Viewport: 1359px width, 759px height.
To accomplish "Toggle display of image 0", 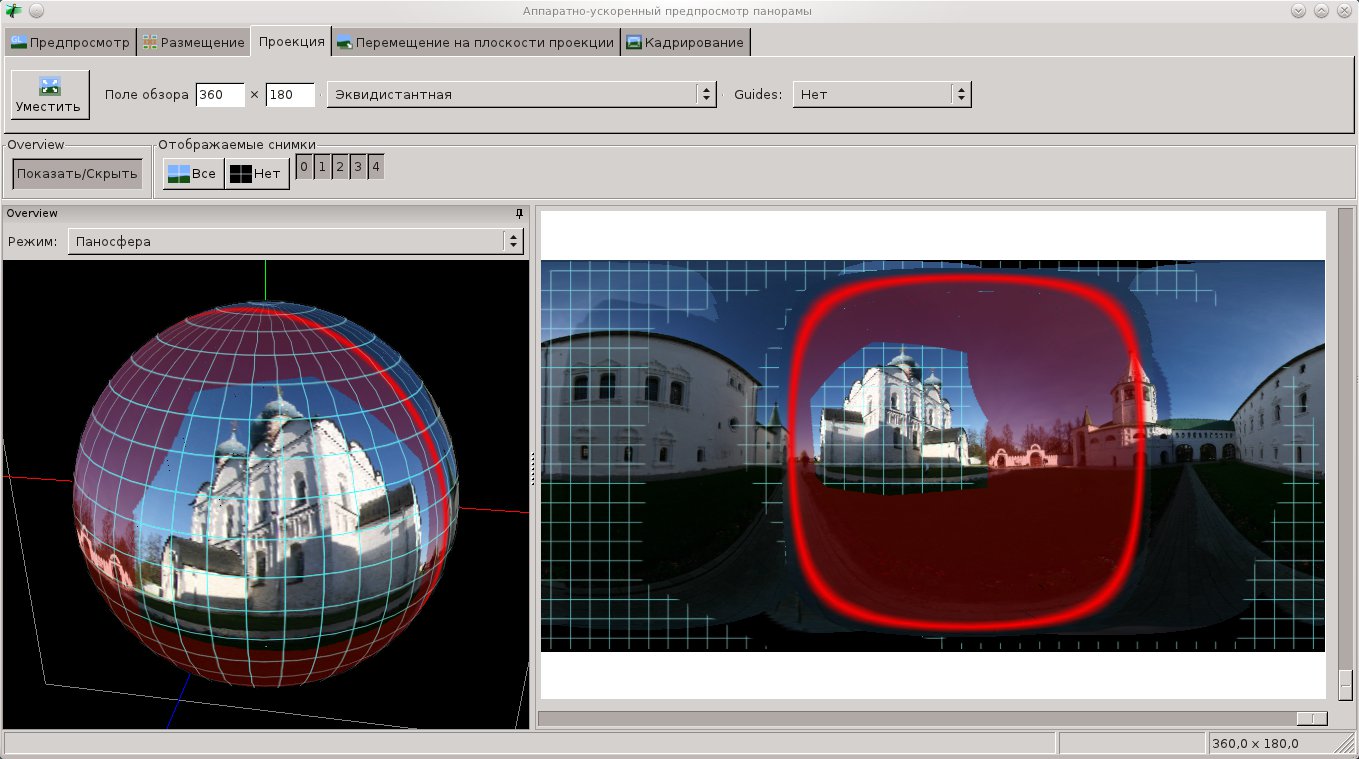I will click(304, 167).
